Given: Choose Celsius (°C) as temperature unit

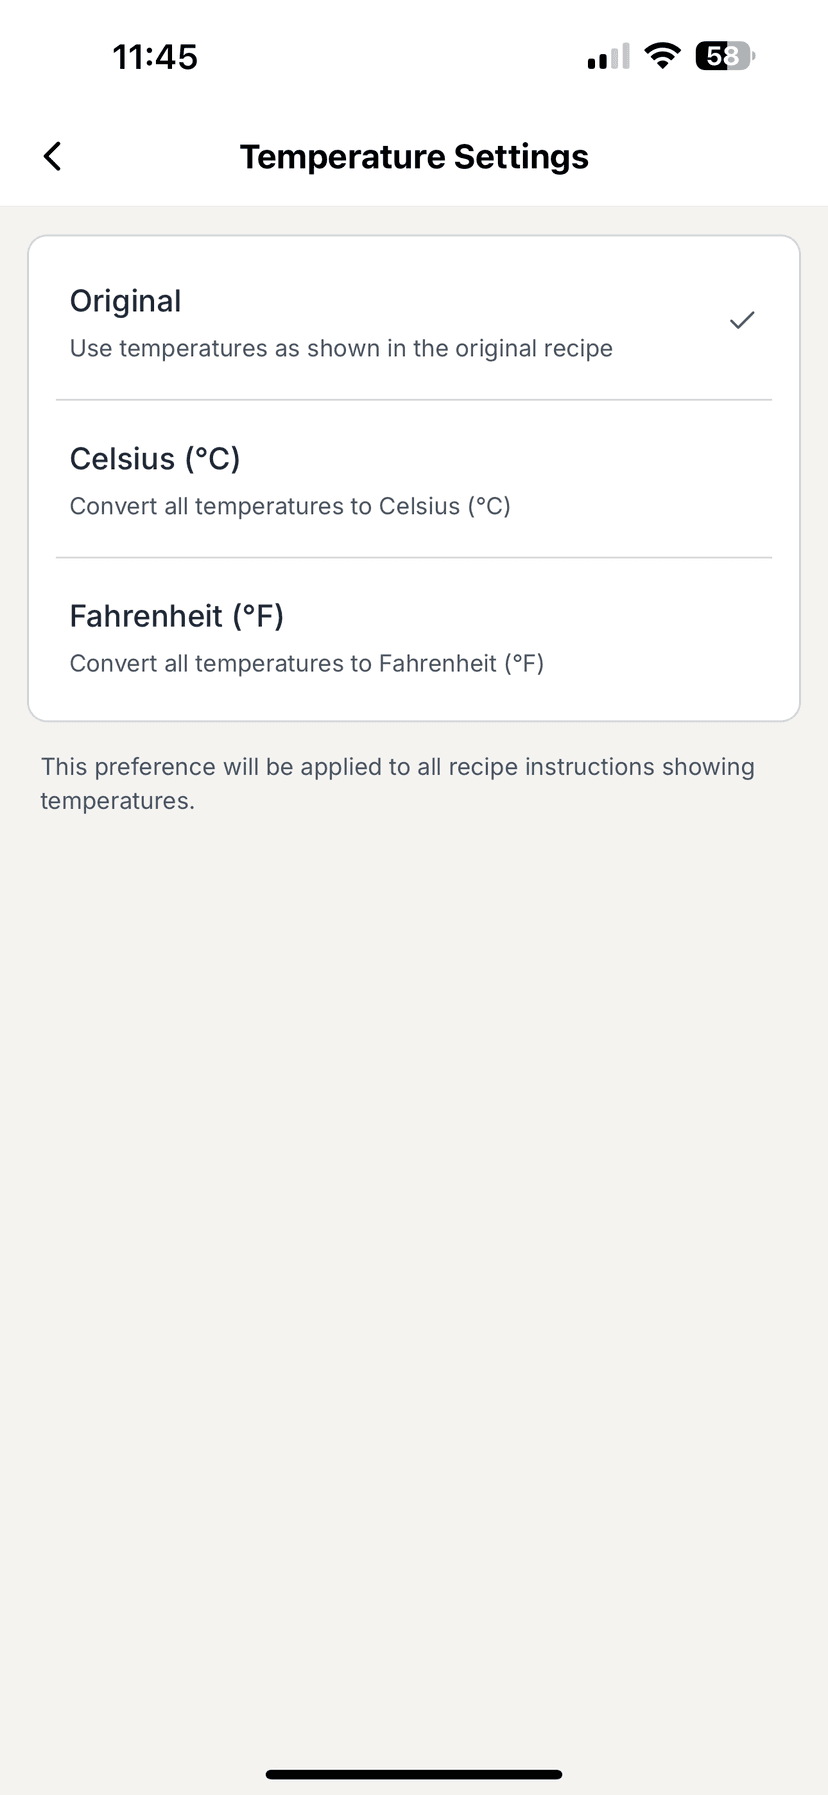Looking at the screenshot, I should pyautogui.click(x=155, y=459).
